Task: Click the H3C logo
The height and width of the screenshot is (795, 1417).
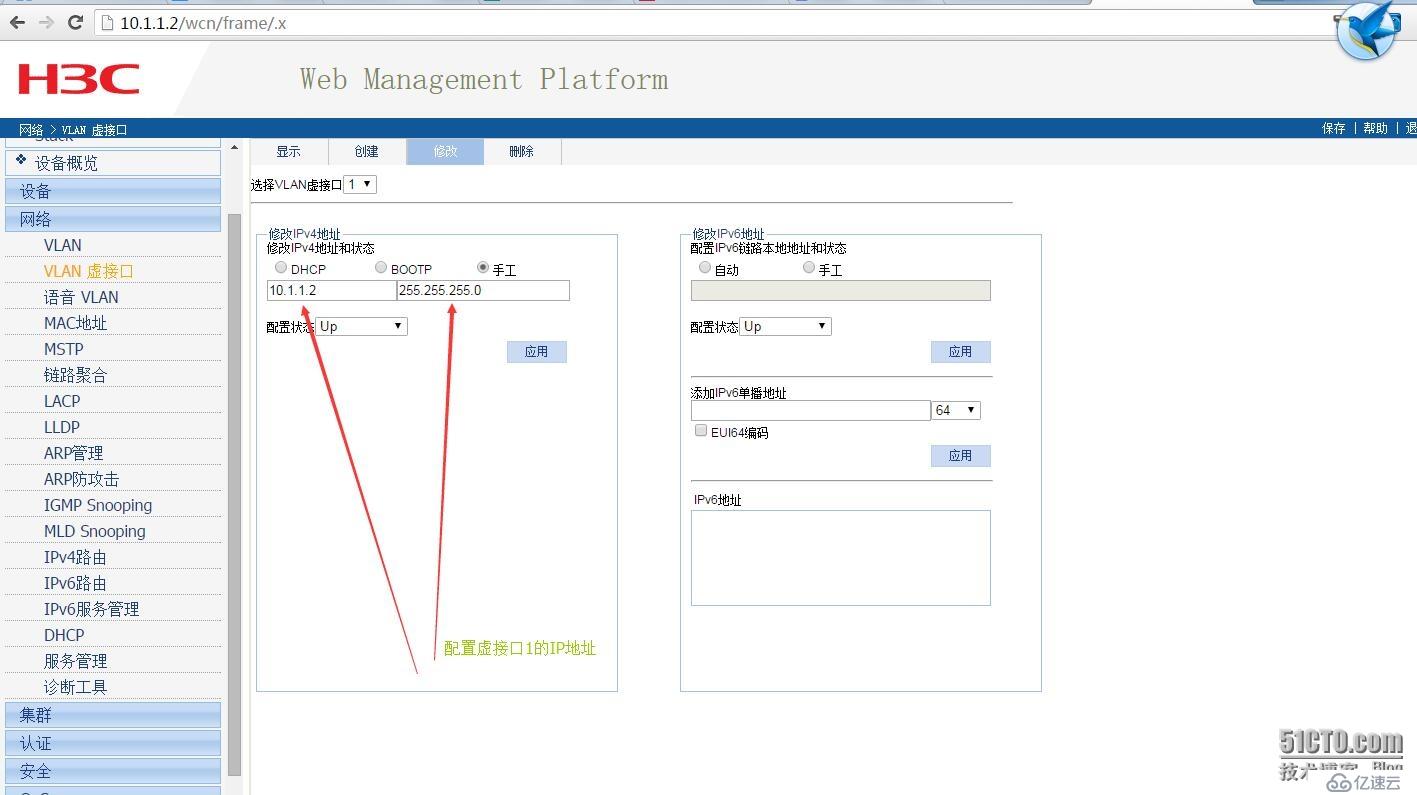Action: [x=78, y=79]
